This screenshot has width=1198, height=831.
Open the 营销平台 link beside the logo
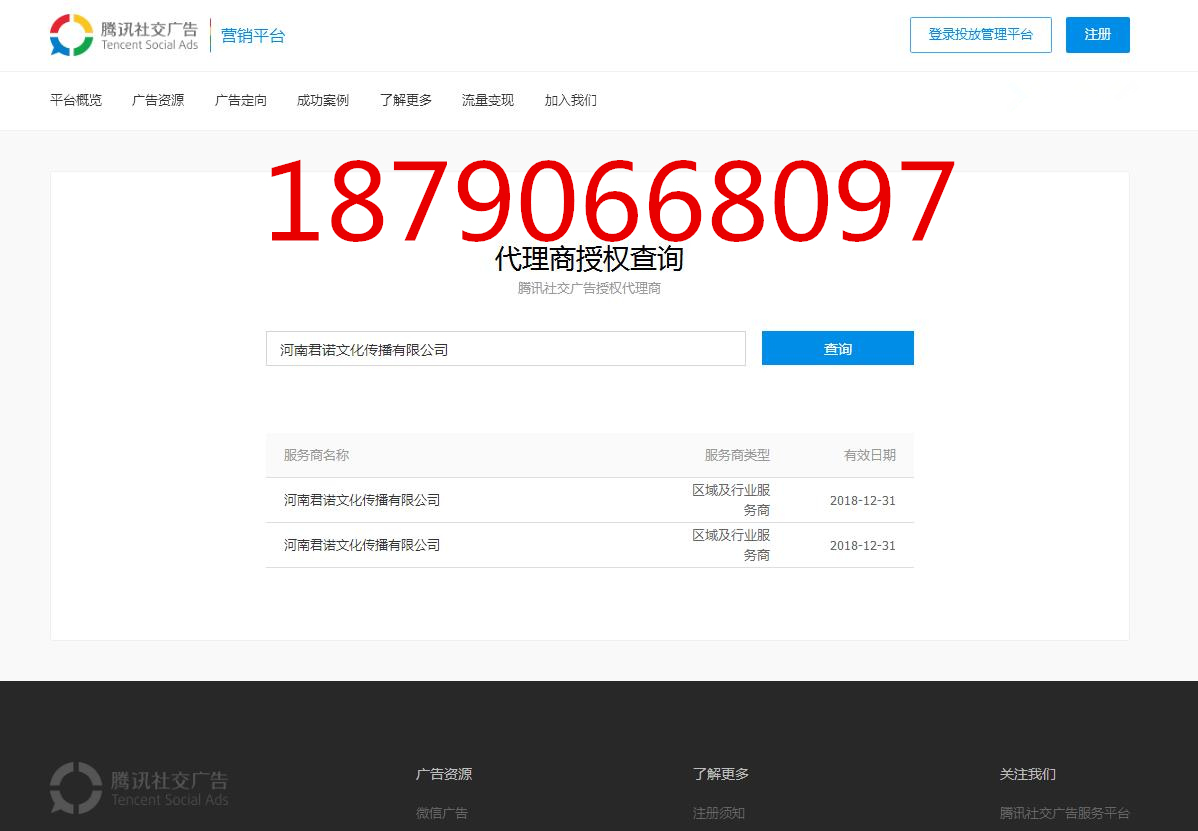pyautogui.click(x=253, y=36)
